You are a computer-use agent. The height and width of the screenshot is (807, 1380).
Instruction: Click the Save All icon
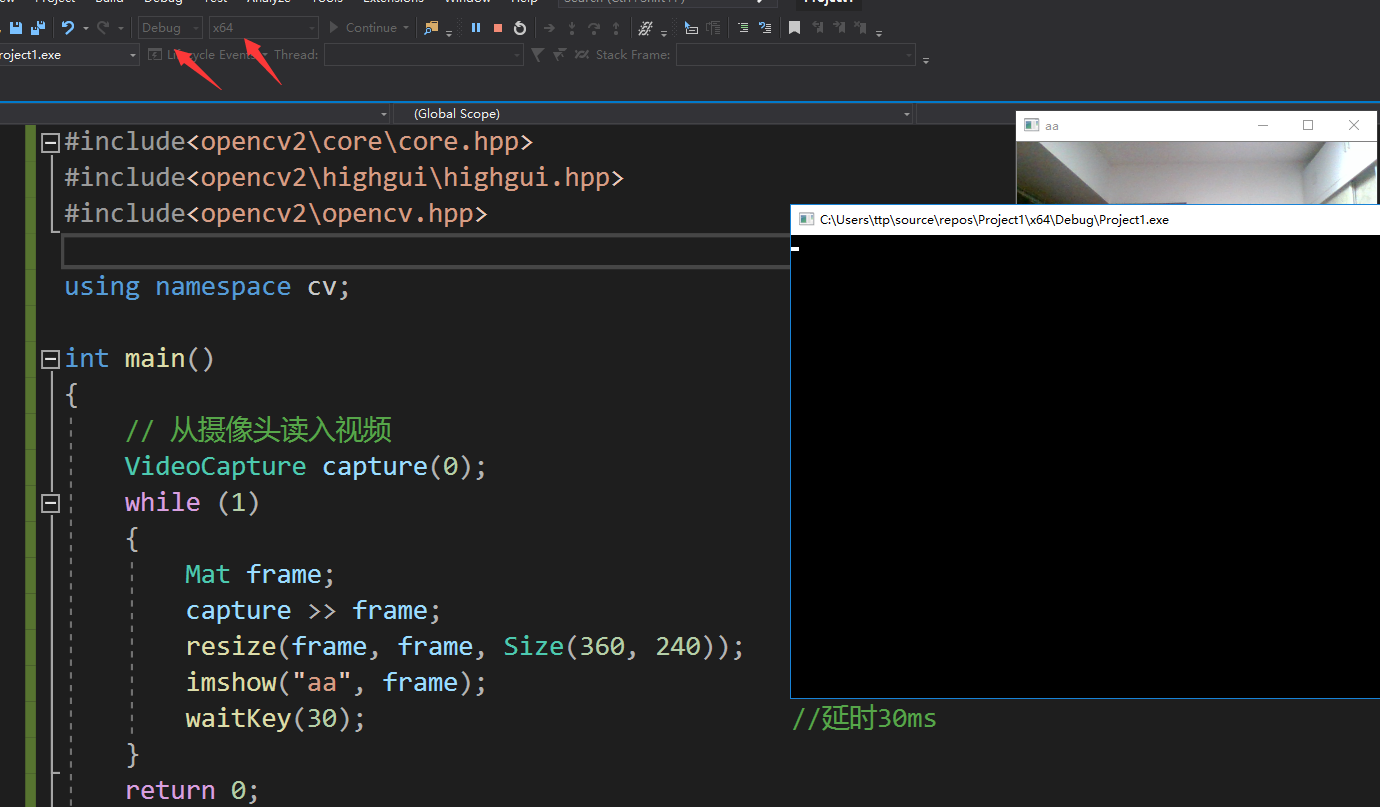coord(38,28)
